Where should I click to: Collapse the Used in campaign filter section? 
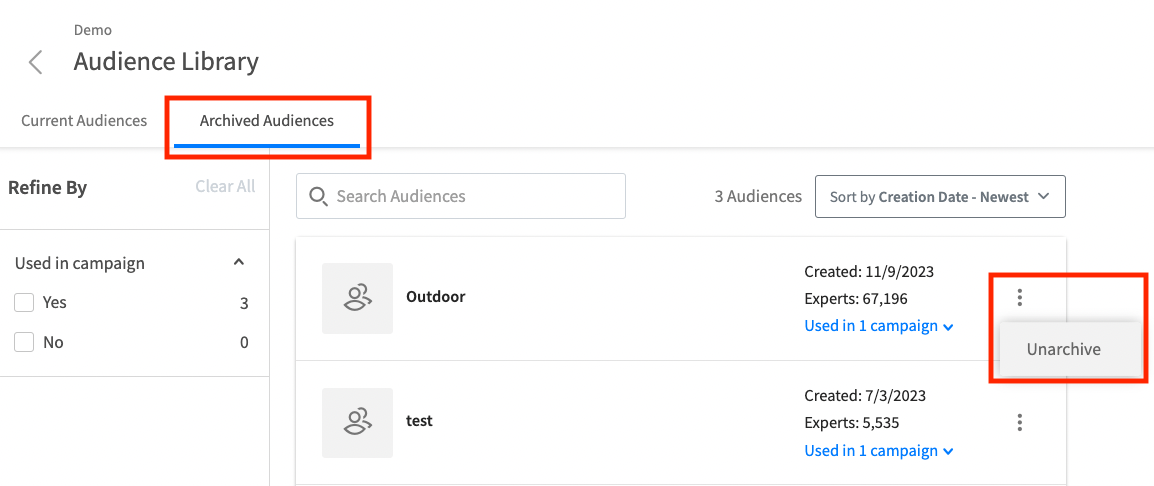[238, 262]
